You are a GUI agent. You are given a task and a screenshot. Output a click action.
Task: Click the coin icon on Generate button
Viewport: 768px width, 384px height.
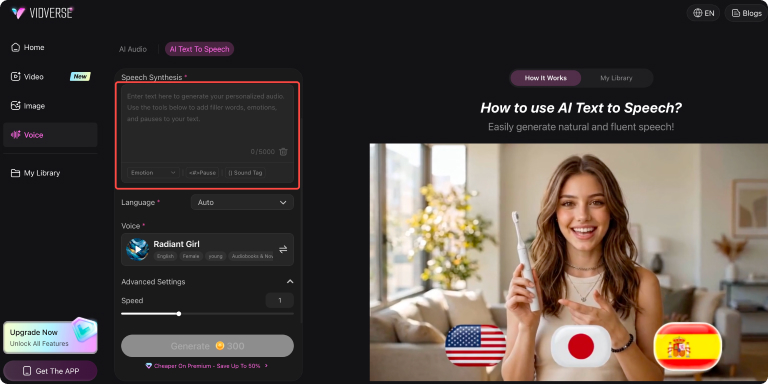tap(220, 346)
